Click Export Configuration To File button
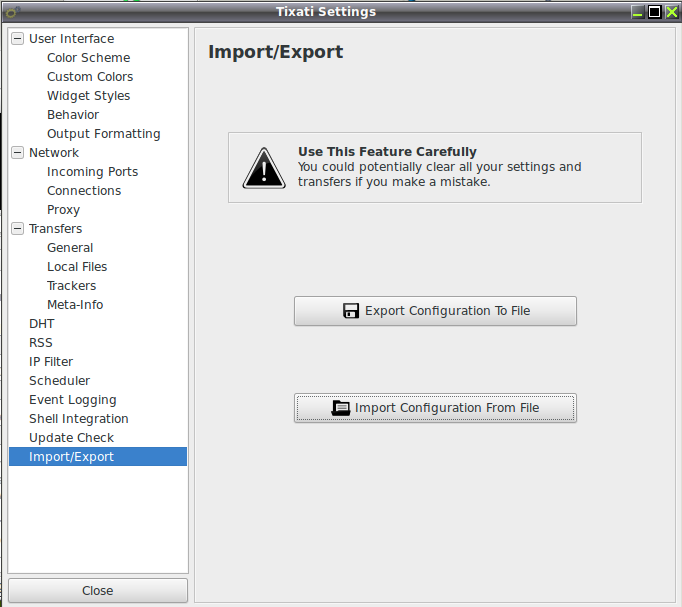Image resolution: width=682 pixels, height=607 pixels. point(435,311)
